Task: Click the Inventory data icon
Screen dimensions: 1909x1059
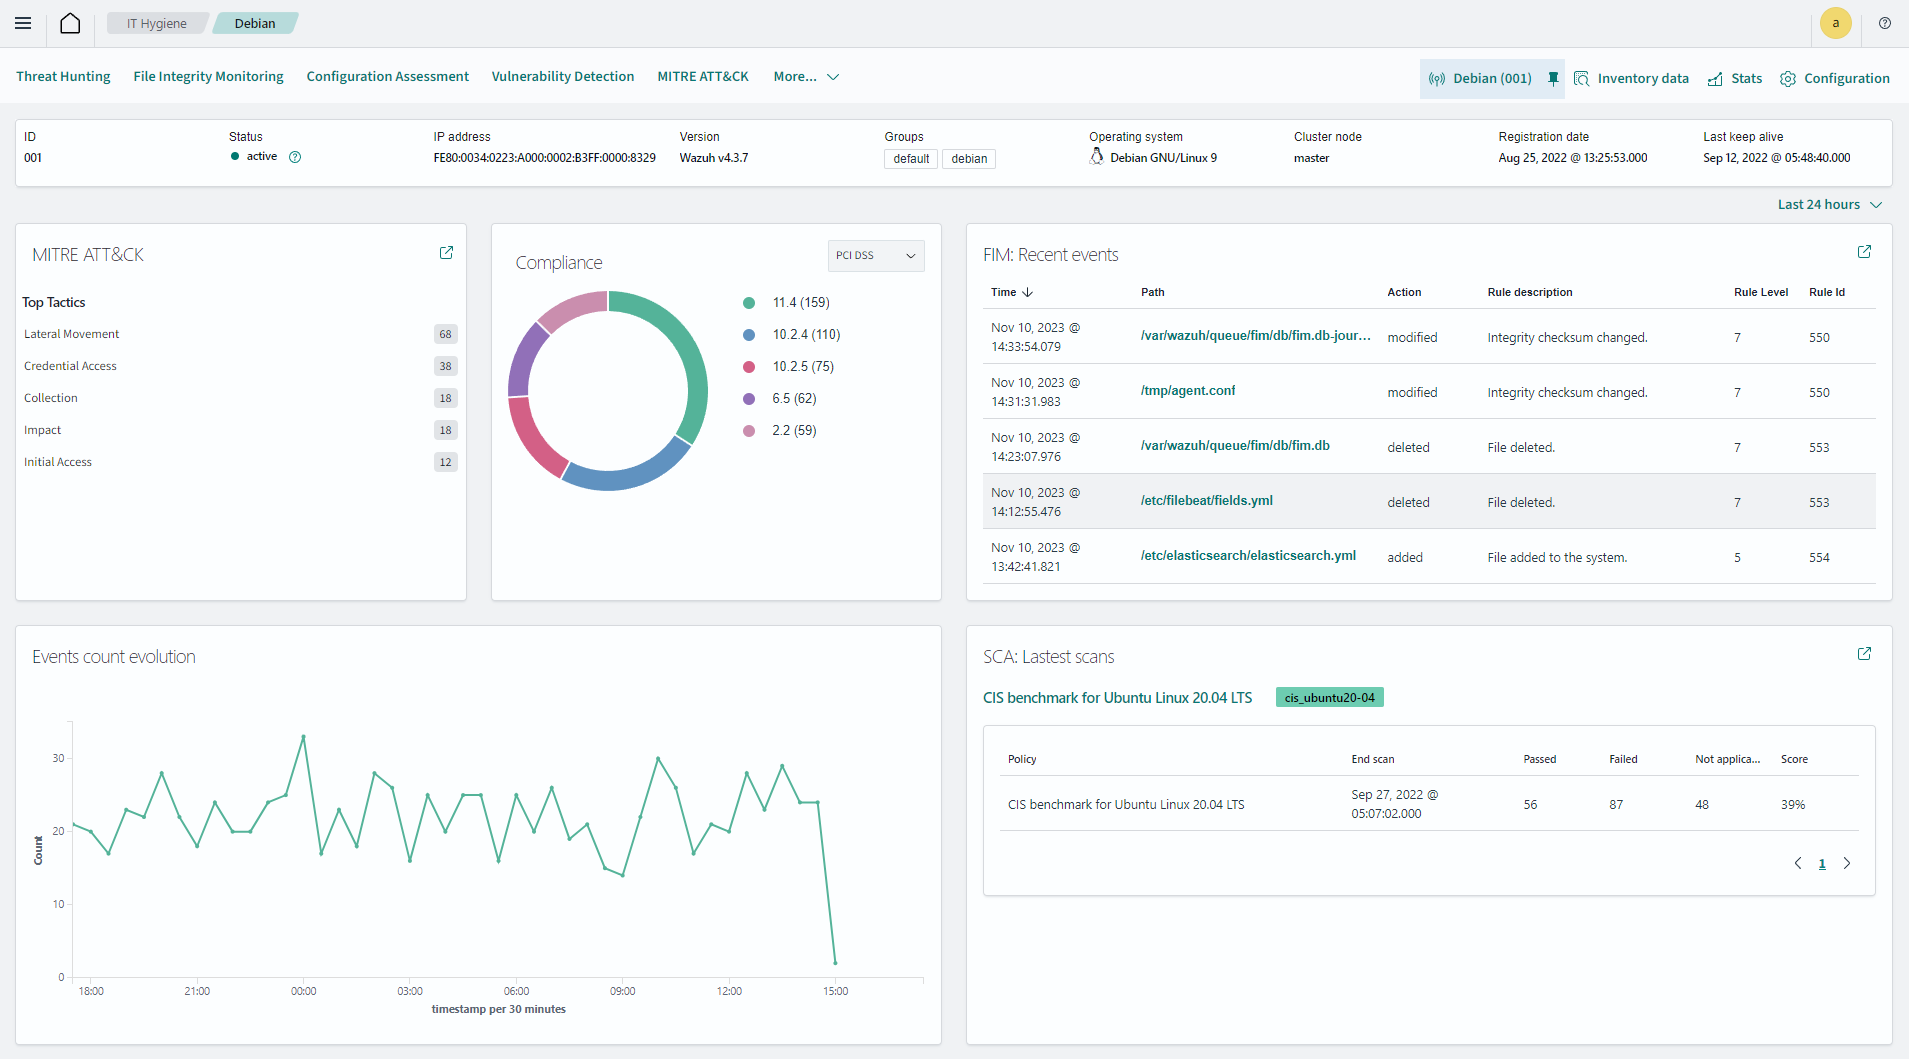Action: pyautogui.click(x=1581, y=78)
